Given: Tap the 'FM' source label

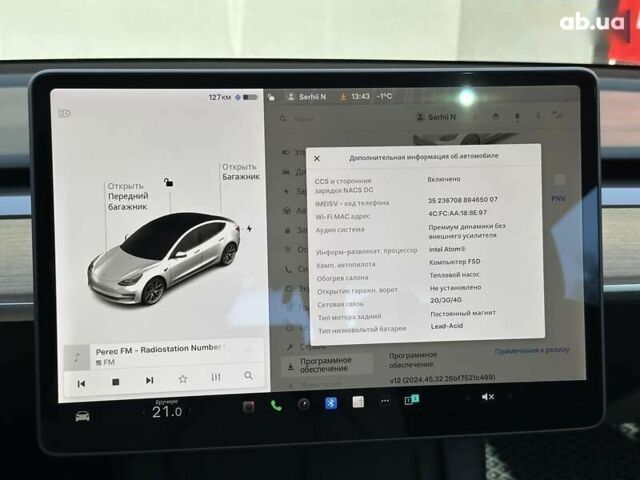Looking at the screenshot, I should click(105, 362).
